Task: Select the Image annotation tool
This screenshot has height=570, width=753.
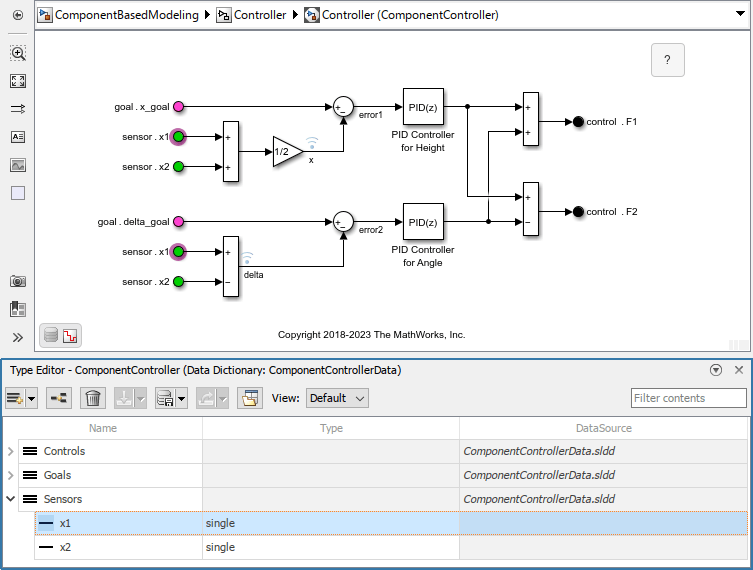Action: click(18, 165)
